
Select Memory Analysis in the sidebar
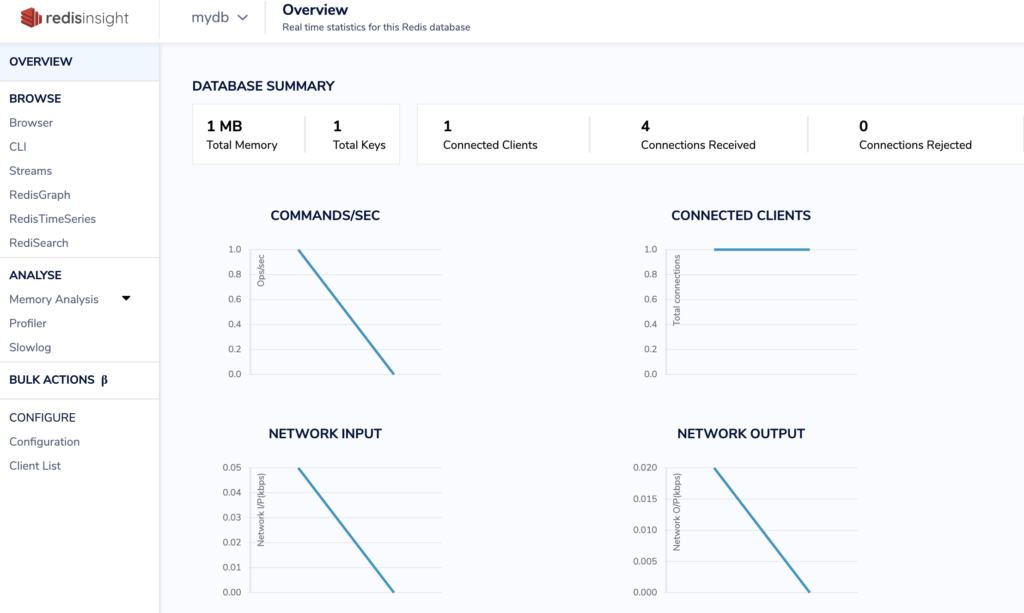[54, 299]
